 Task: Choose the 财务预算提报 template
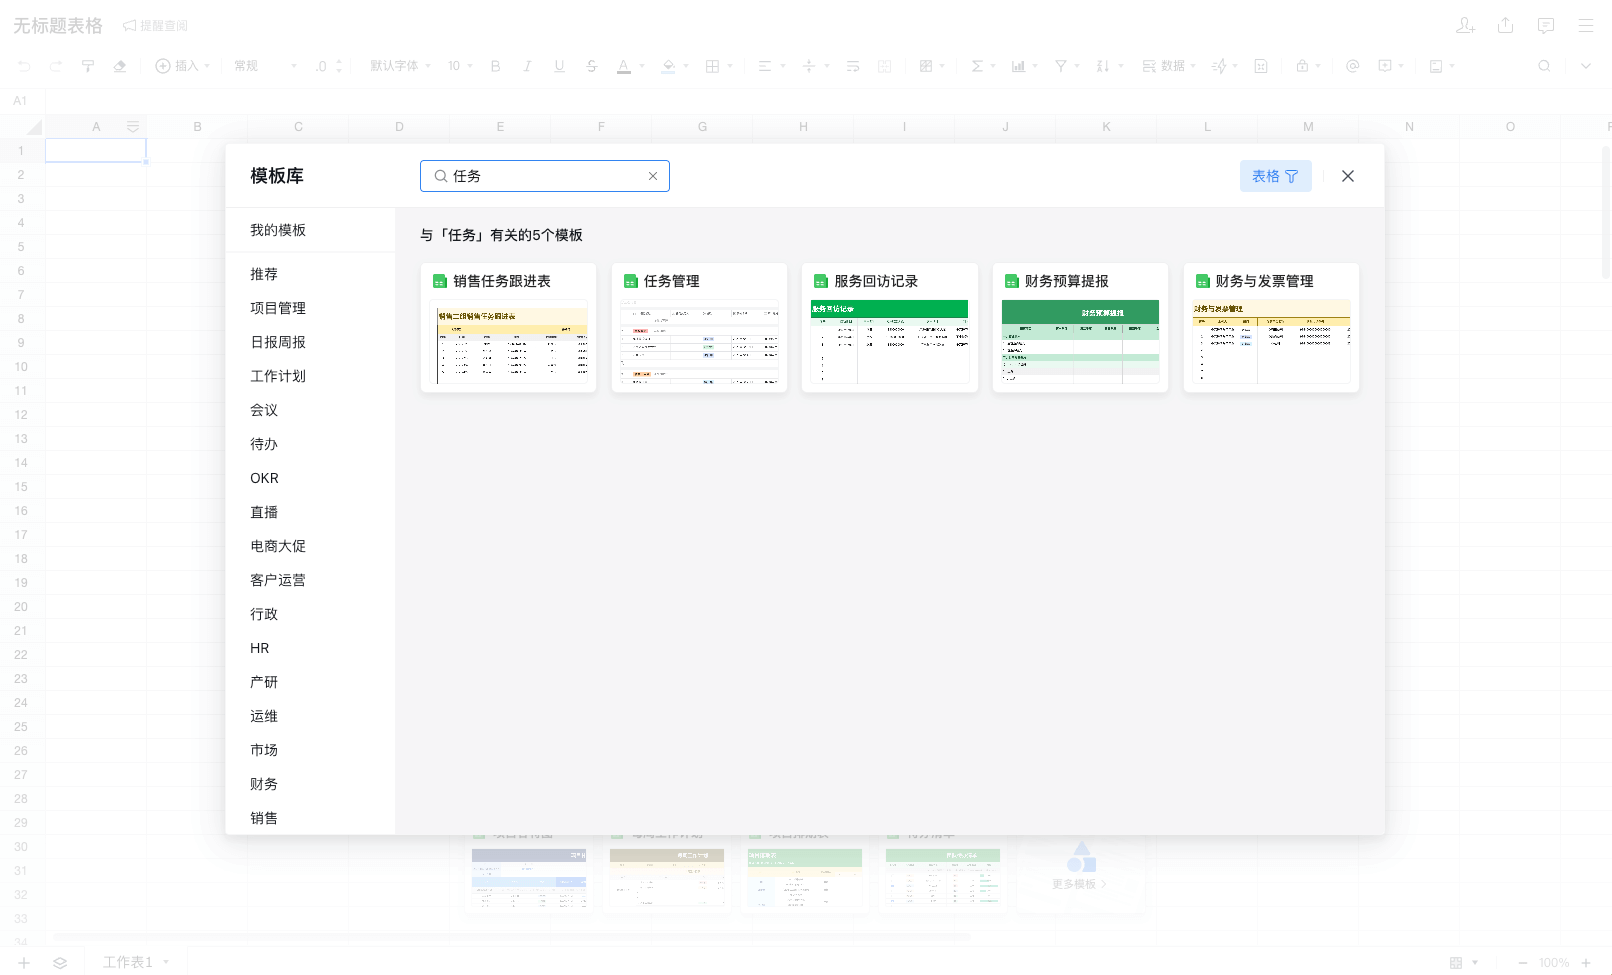tap(1080, 328)
